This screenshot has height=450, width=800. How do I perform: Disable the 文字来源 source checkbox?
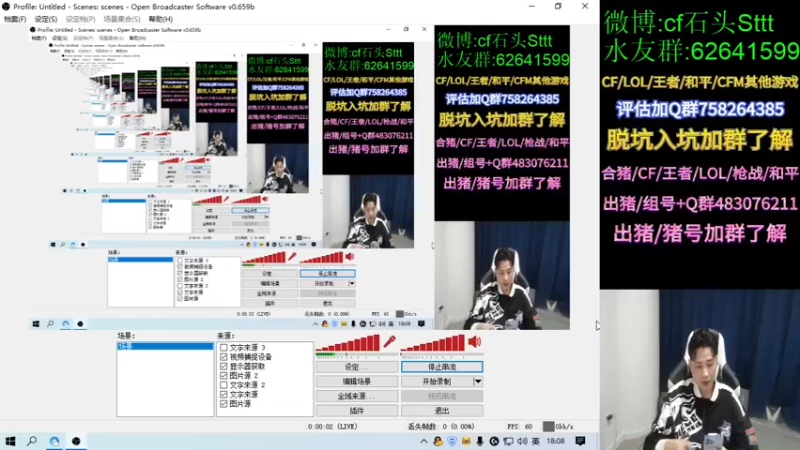(x=223, y=394)
